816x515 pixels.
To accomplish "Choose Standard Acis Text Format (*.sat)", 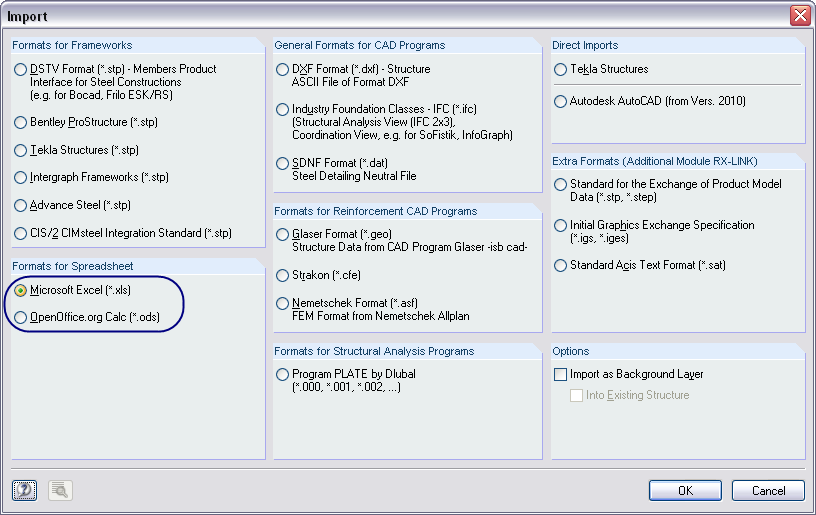I will 560,265.
